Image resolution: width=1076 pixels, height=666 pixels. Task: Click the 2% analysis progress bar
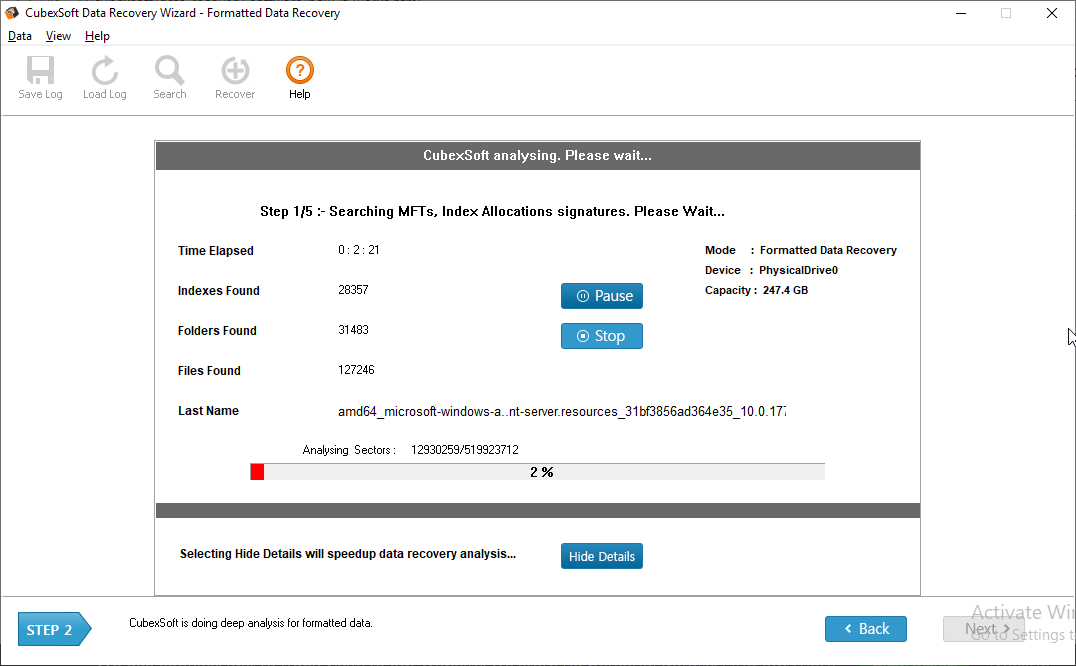pyautogui.click(x=537, y=472)
